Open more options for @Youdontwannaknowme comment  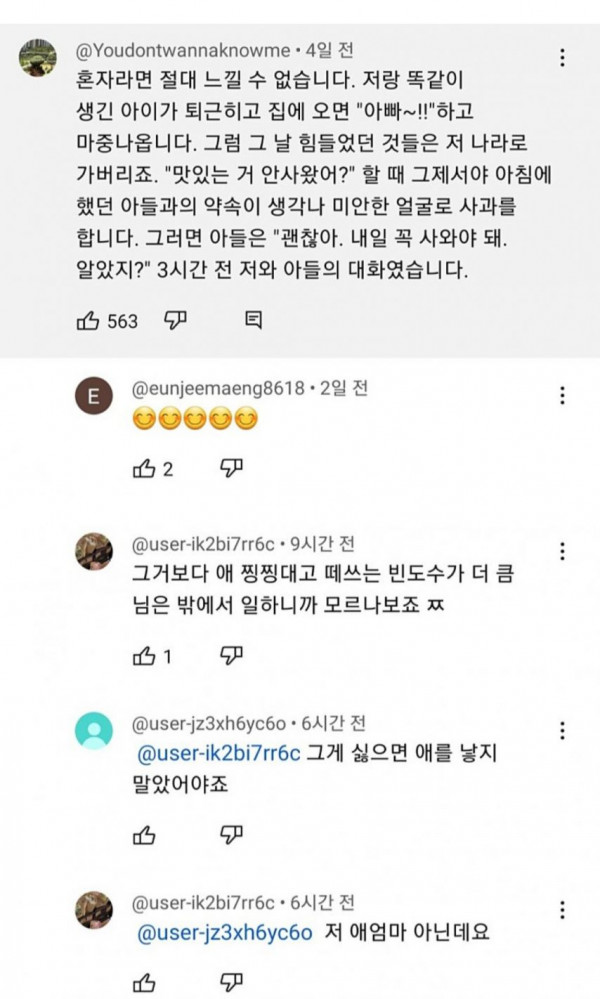pos(565,58)
